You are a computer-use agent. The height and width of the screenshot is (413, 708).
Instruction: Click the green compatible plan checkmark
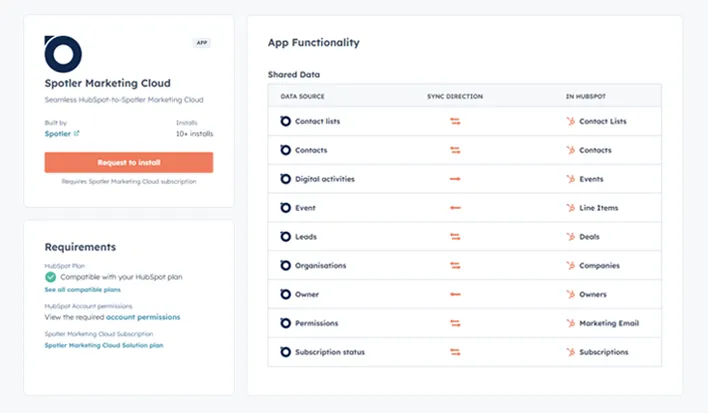coord(51,276)
